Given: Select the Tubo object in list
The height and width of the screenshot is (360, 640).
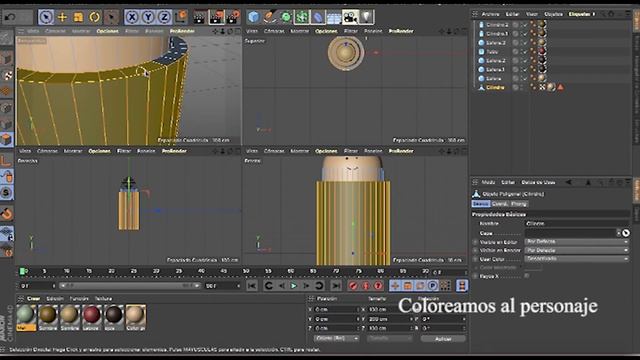Looking at the screenshot, I should click(492, 51).
